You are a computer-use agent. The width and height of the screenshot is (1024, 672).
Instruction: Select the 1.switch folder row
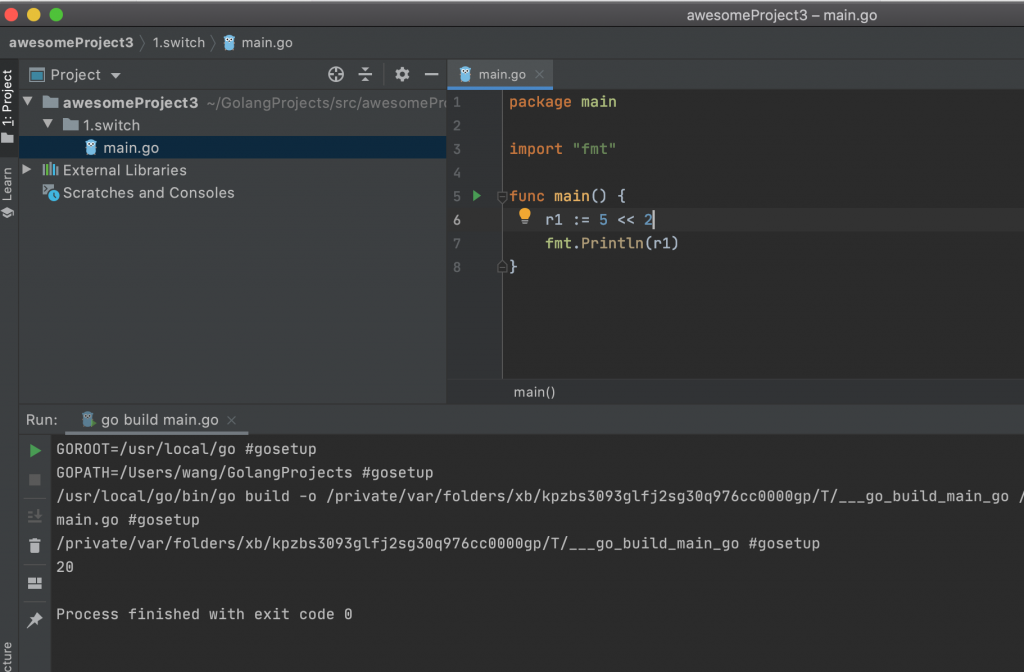232,125
